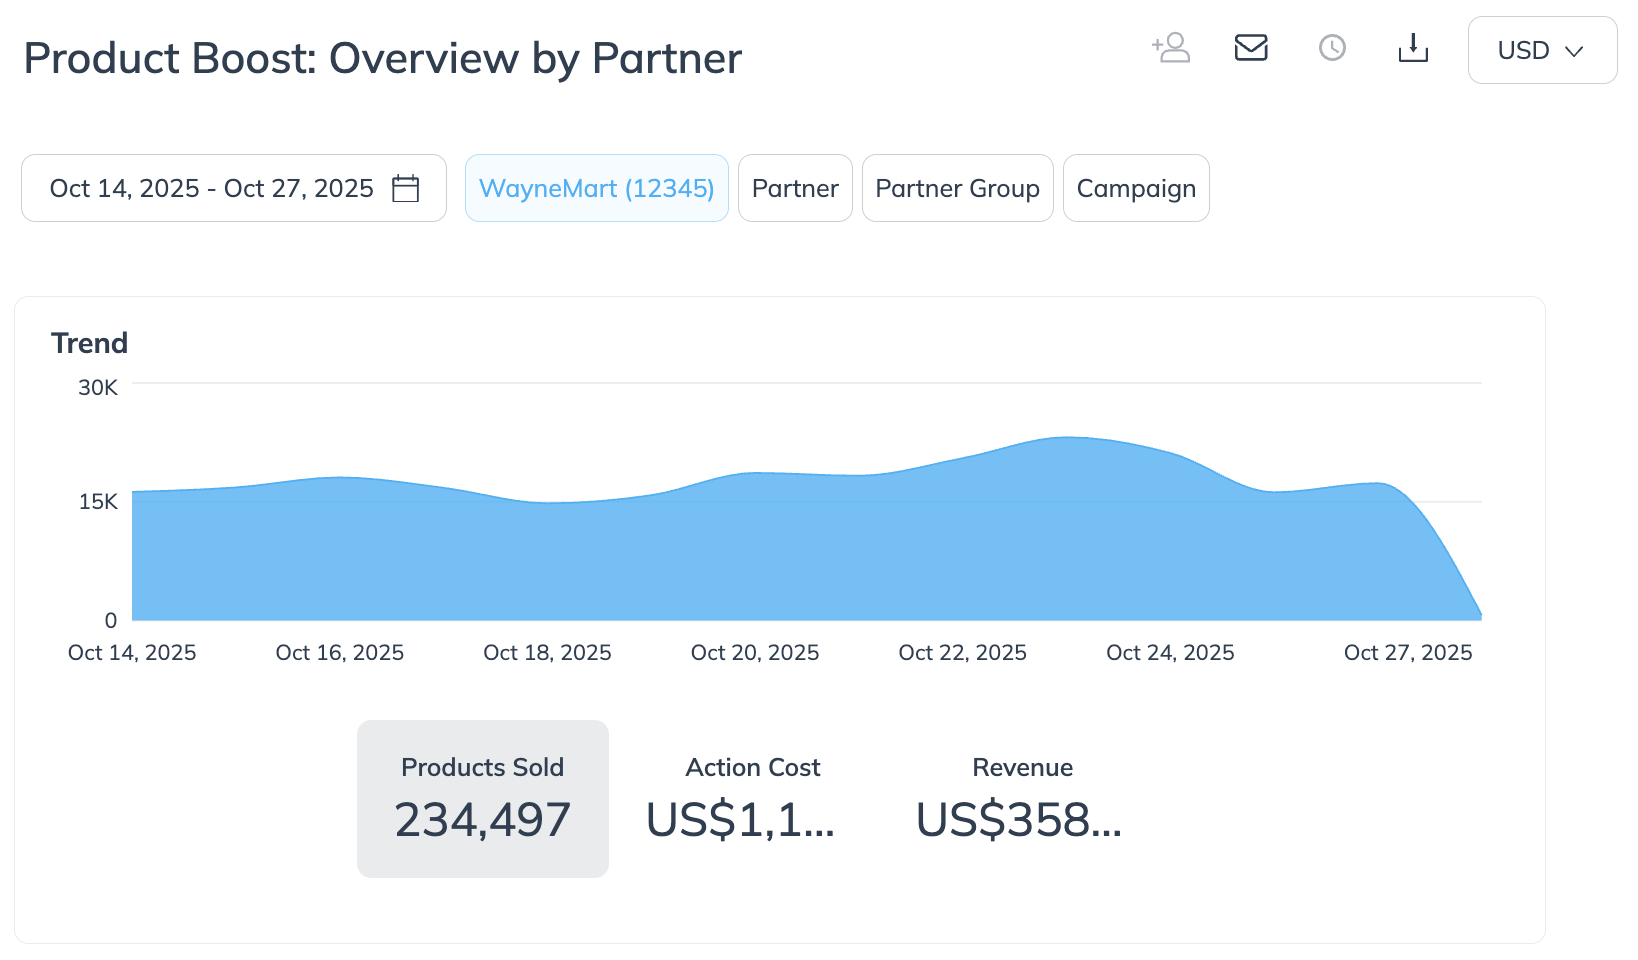Click the Oct 20, 2025 axis label
Screen dimensions: 1638x960
(755, 653)
